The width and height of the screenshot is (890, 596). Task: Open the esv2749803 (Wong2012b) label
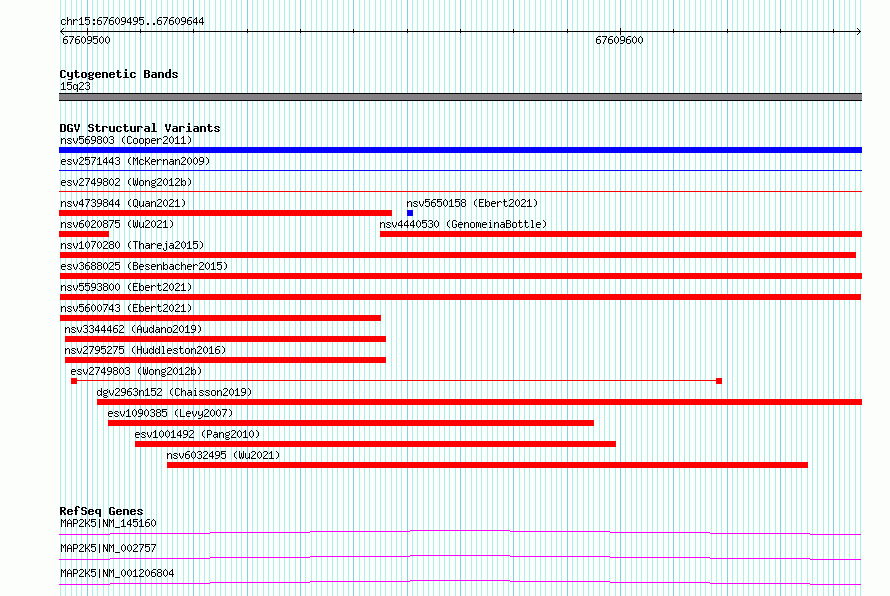(136, 371)
